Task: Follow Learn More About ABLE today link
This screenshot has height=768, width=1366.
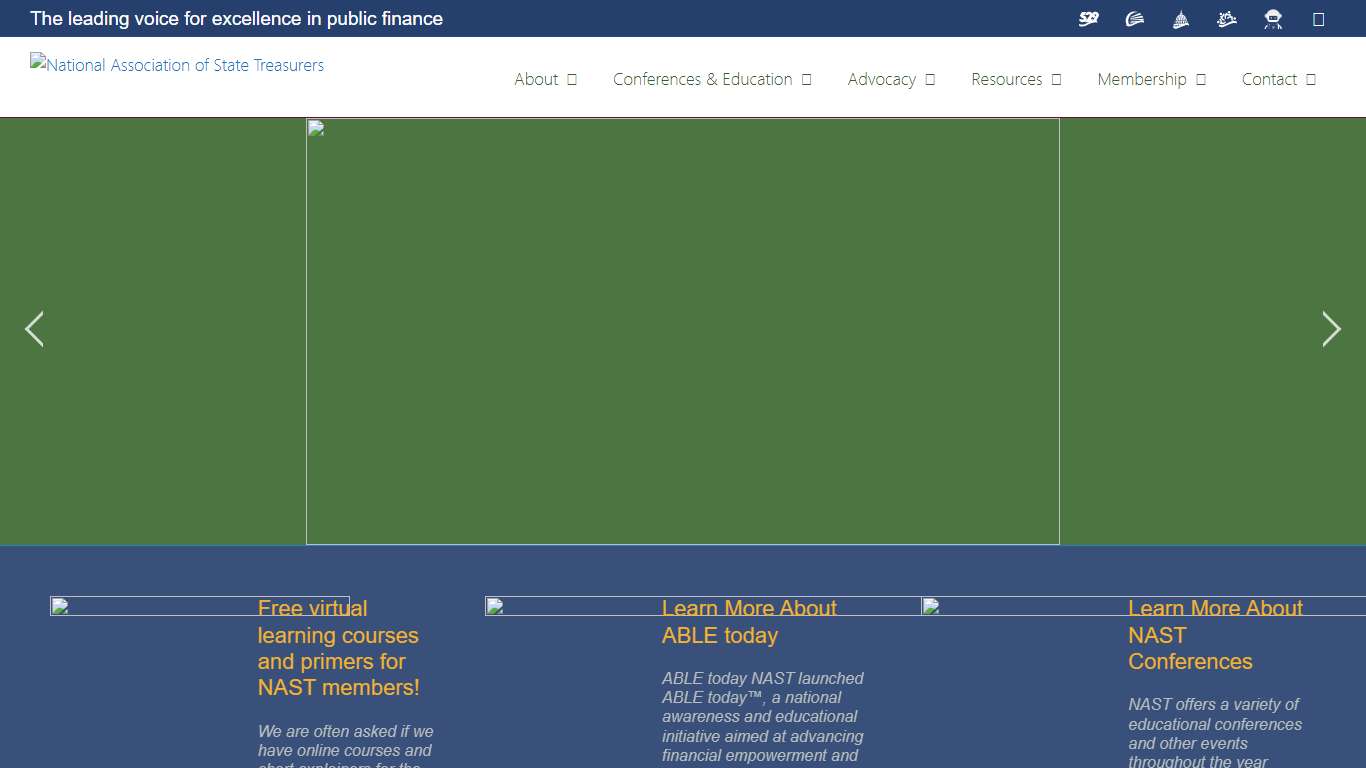Action: tap(749, 621)
